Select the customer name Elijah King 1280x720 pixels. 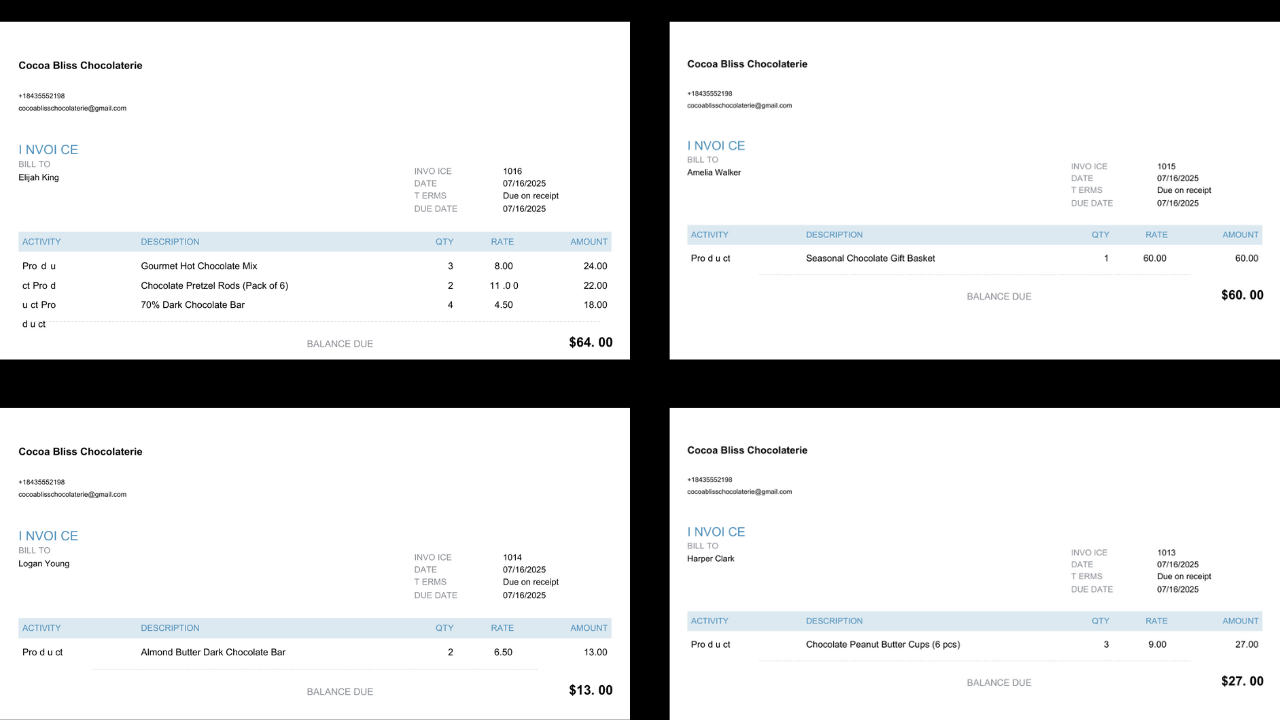coord(39,178)
